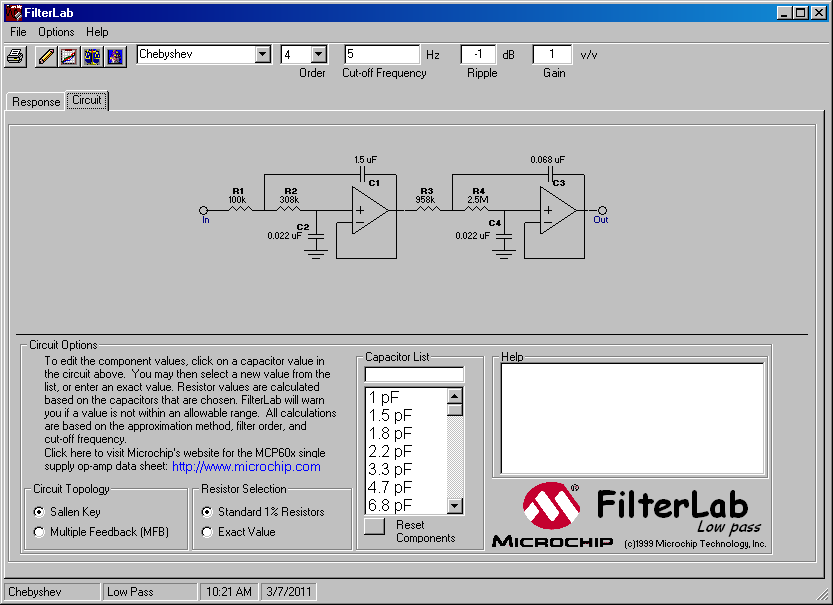The width and height of the screenshot is (833, 605).
Task: Click the 0.022 uF value of capacitor C2
Action: click(x=284, y=235)
